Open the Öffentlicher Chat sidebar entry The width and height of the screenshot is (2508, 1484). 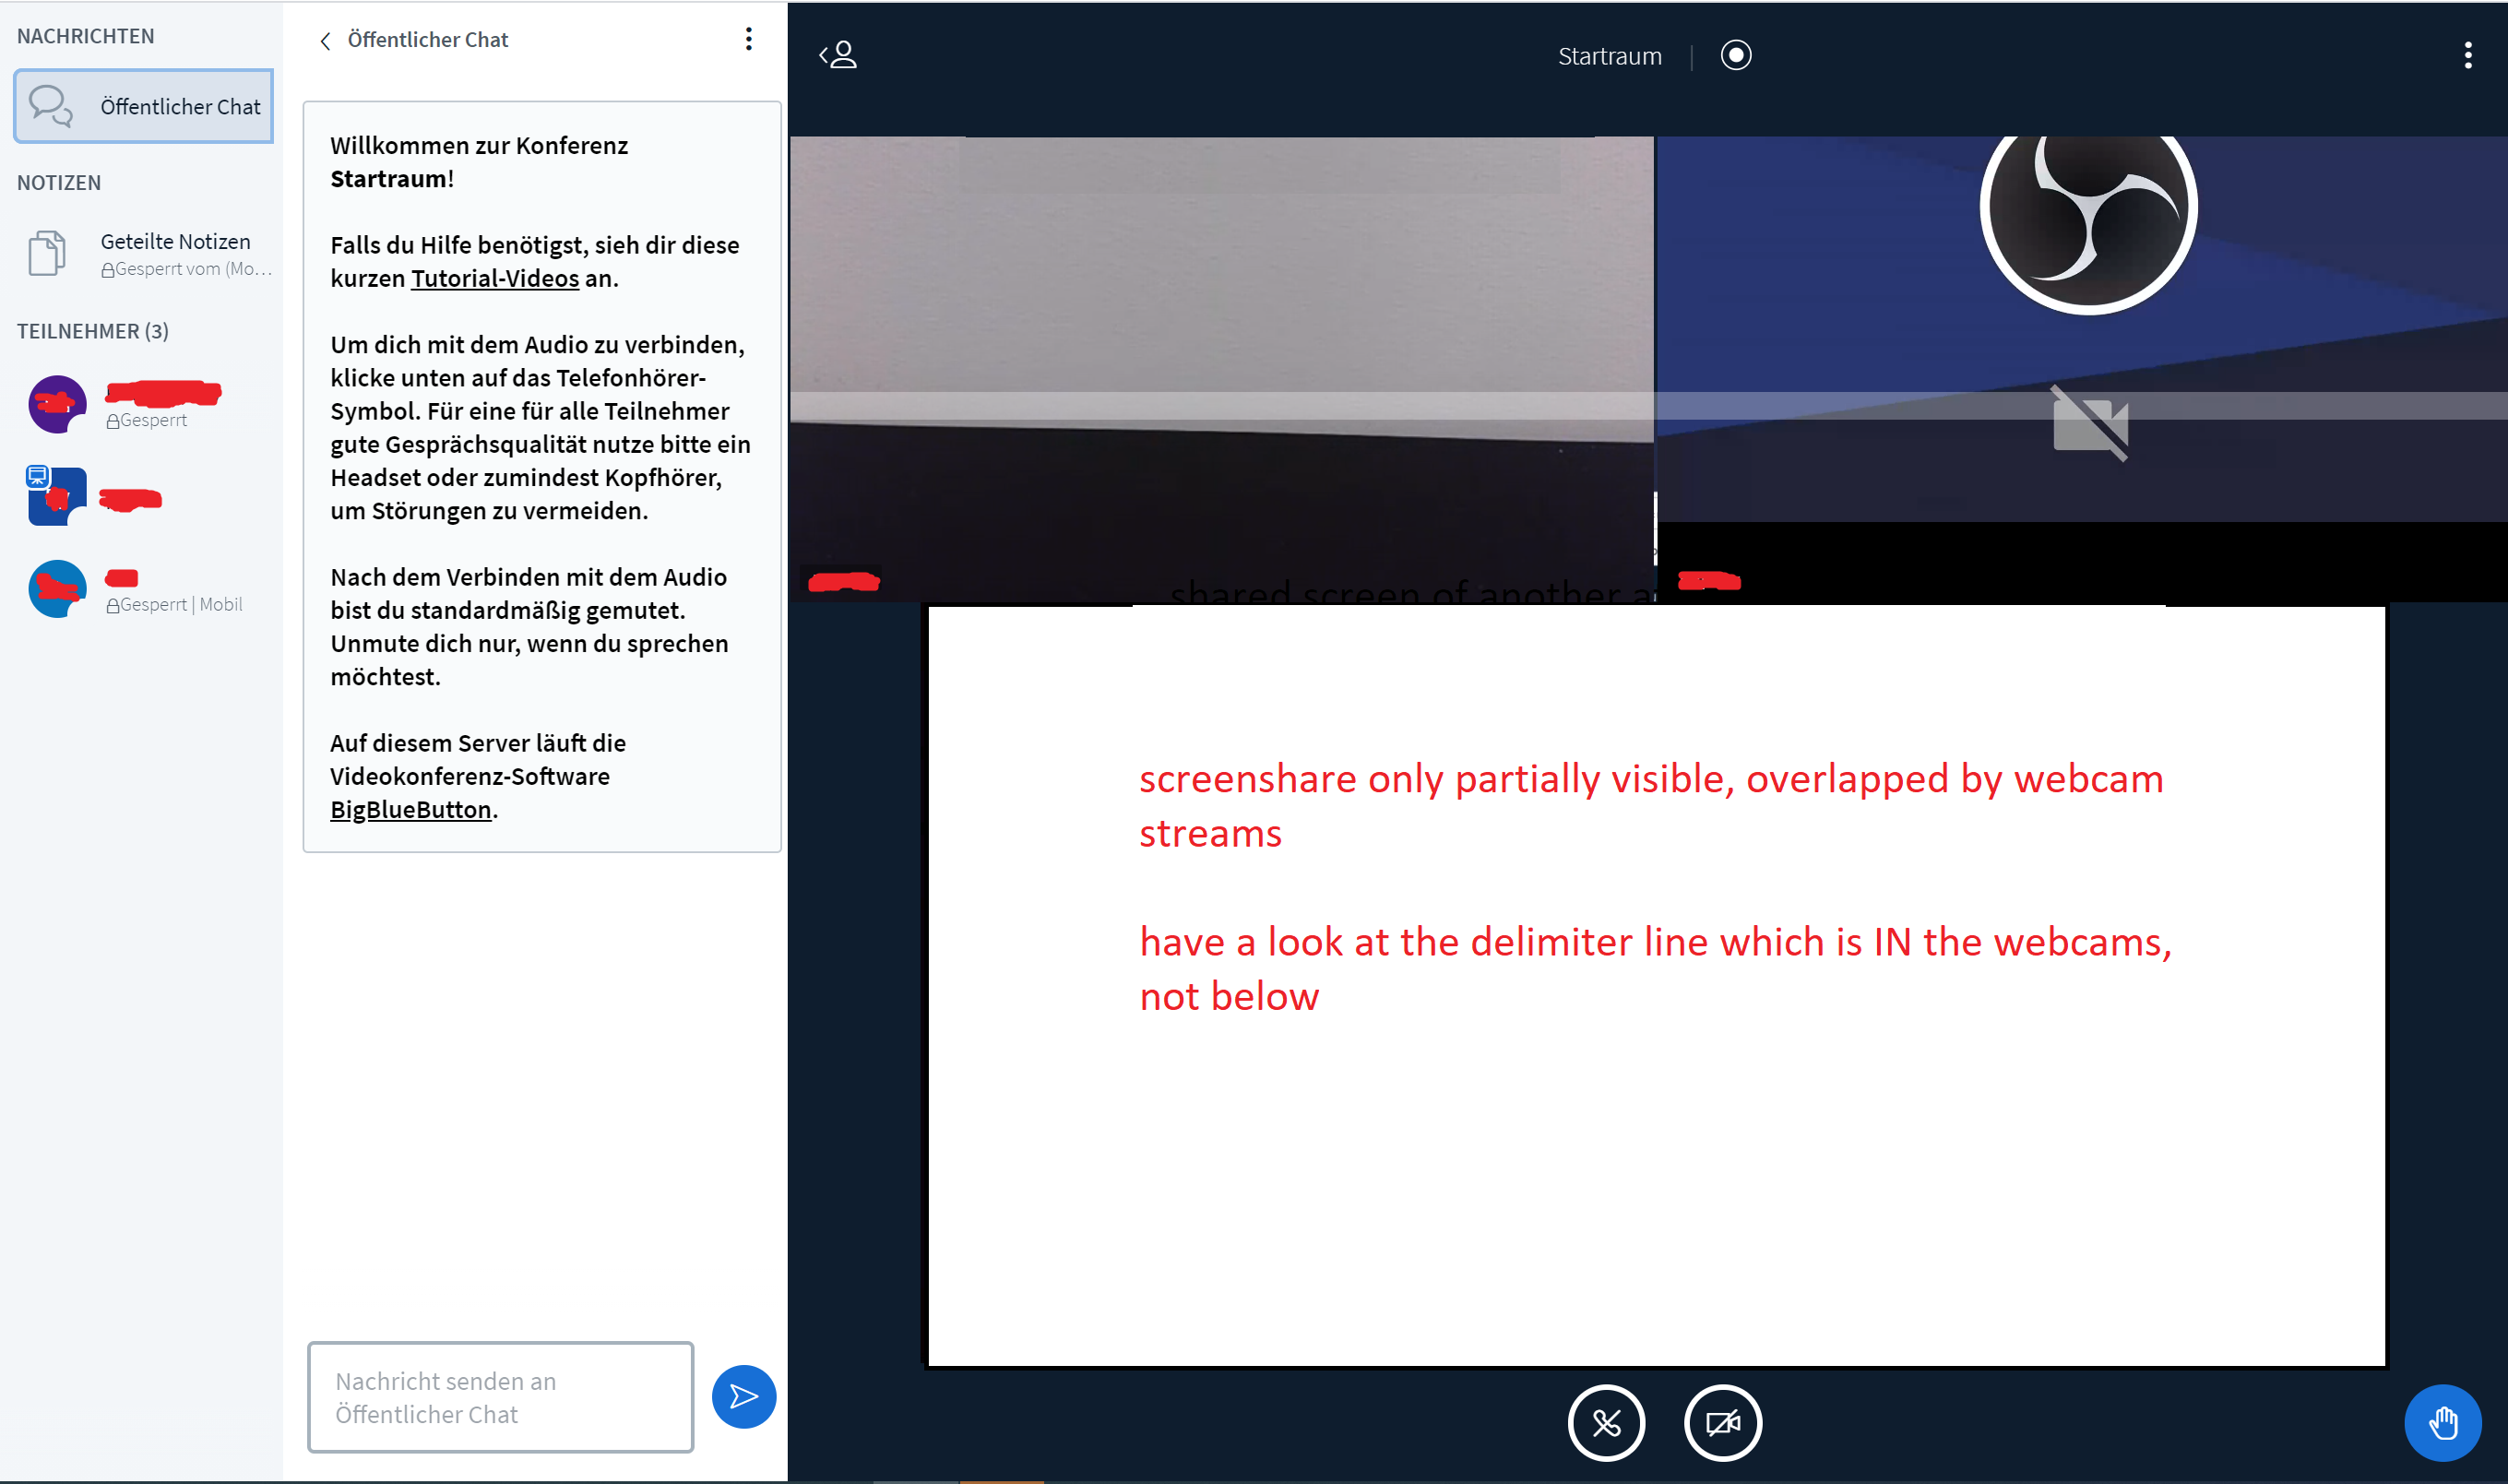pos(143,105)
